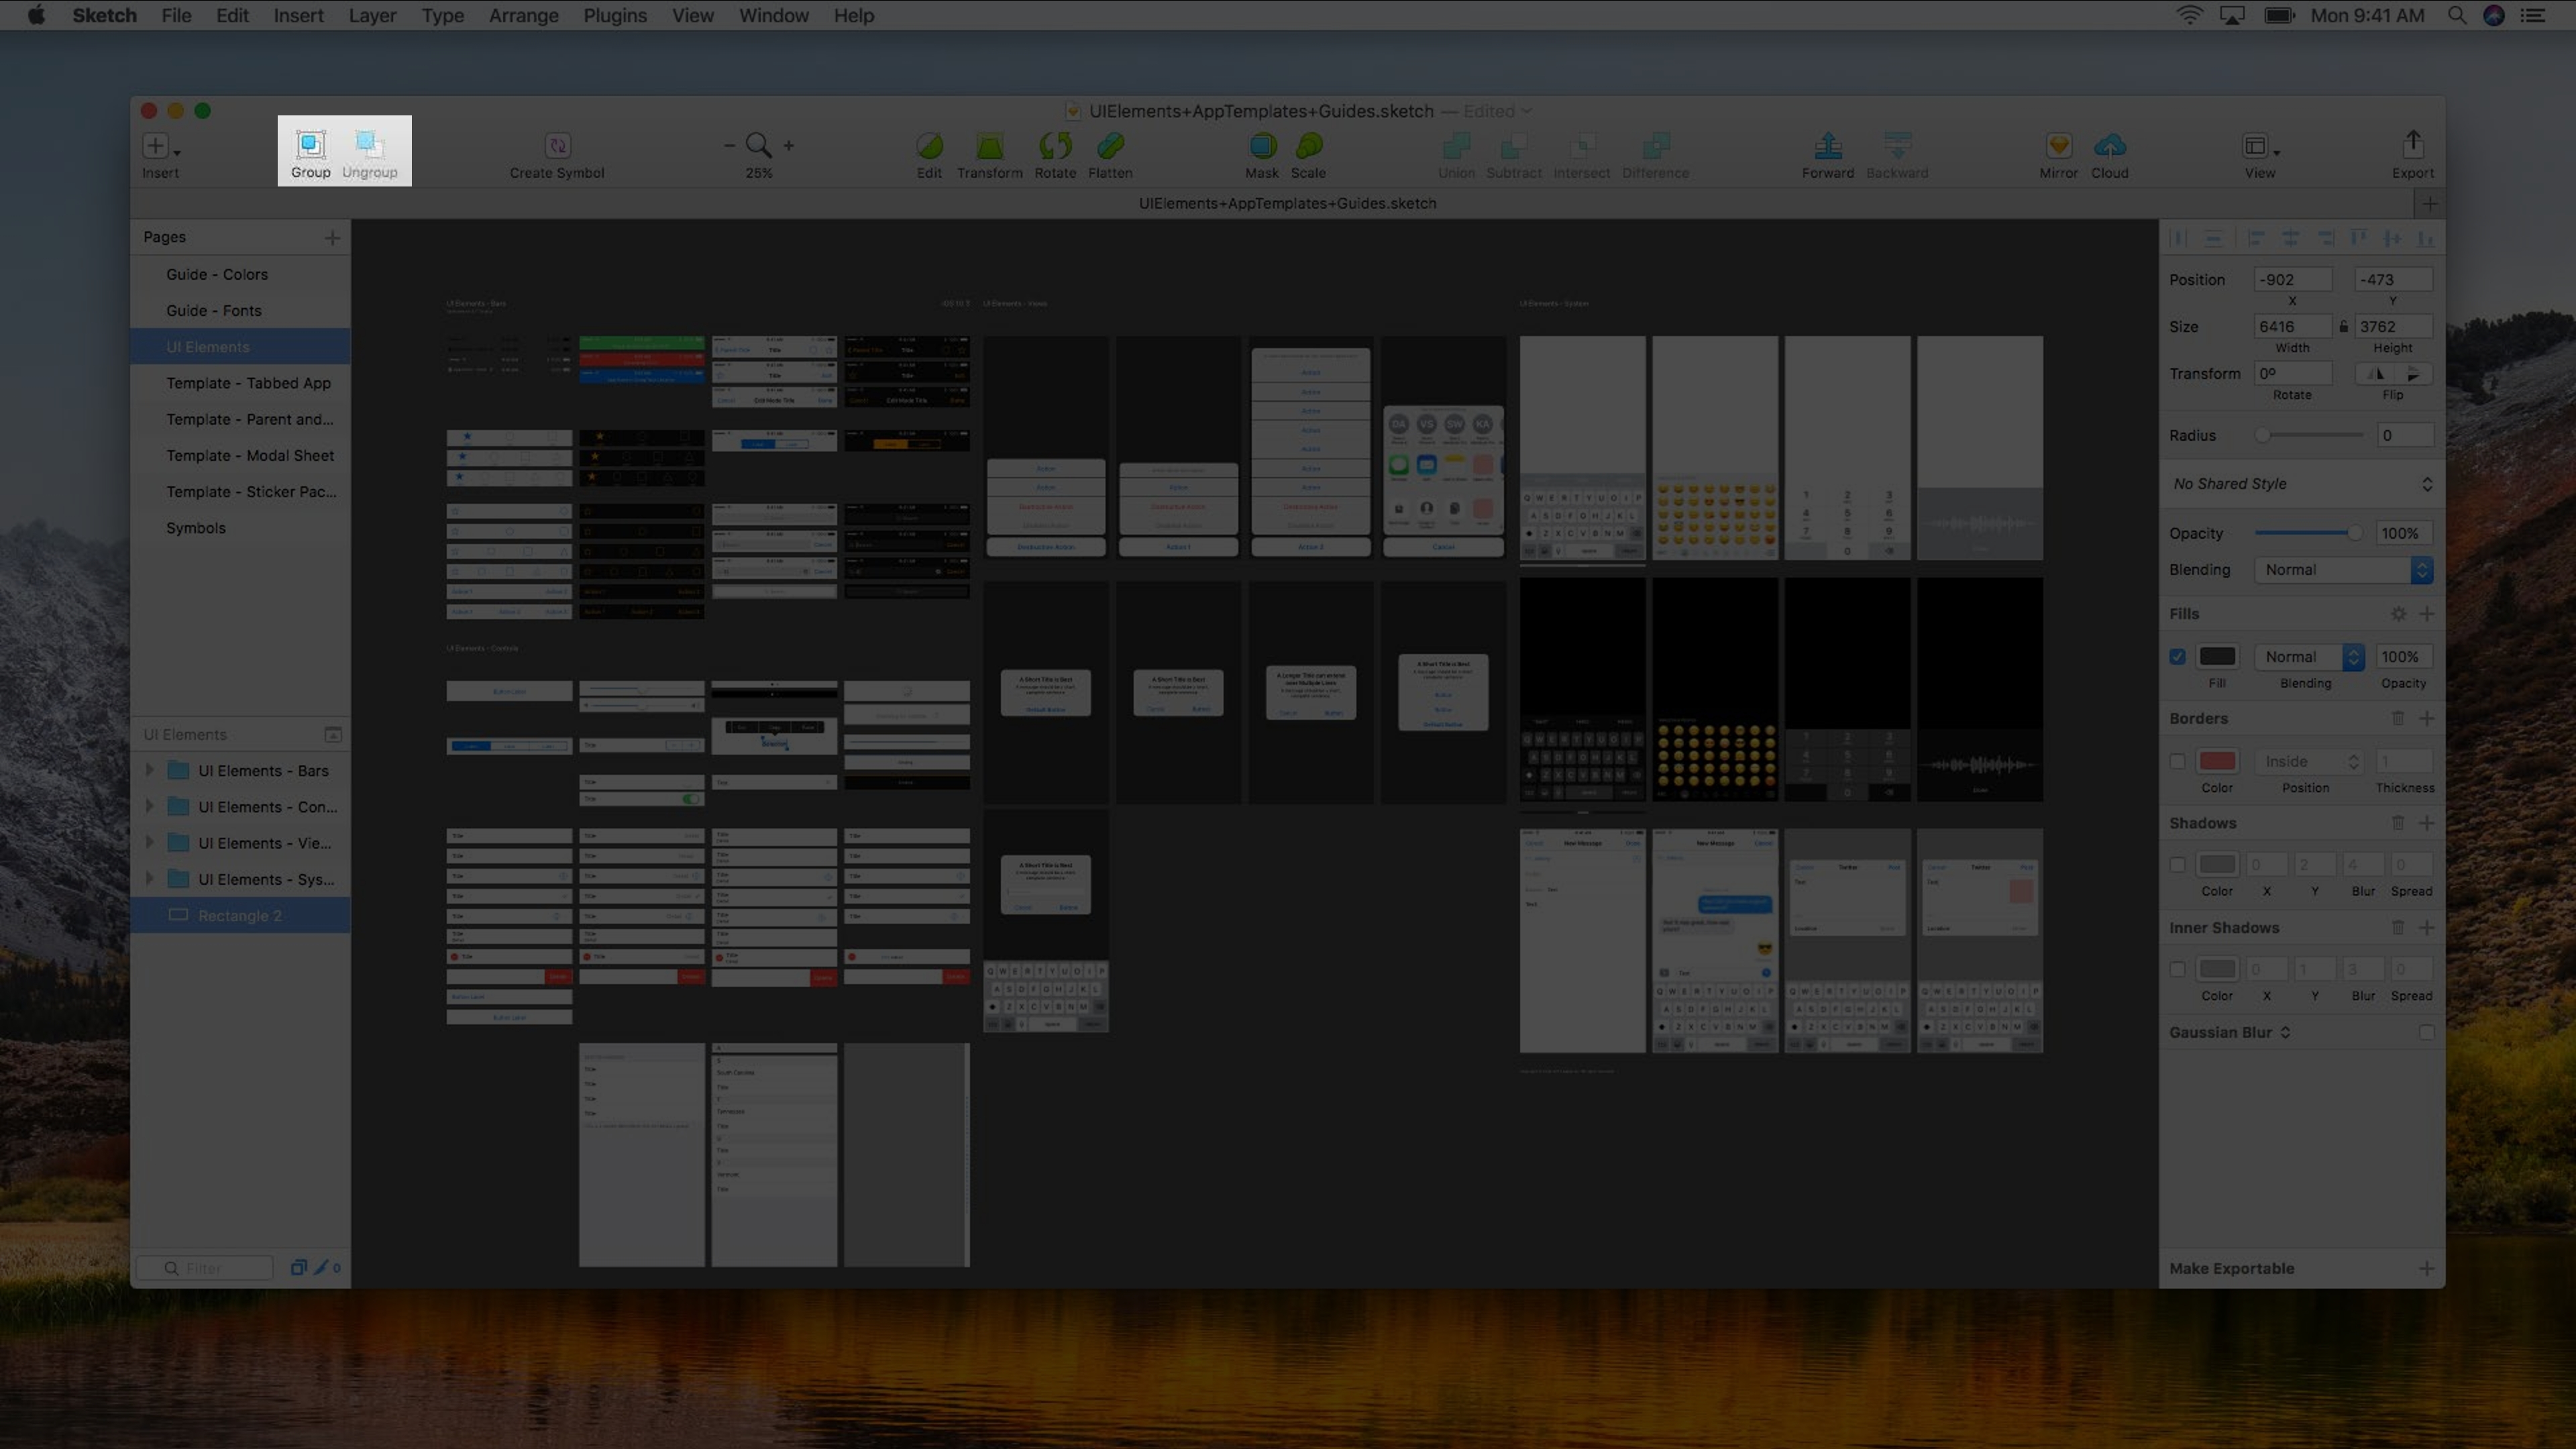
Task: Uncheck the Fills enable checkbox
Action: pos(2177,657)
